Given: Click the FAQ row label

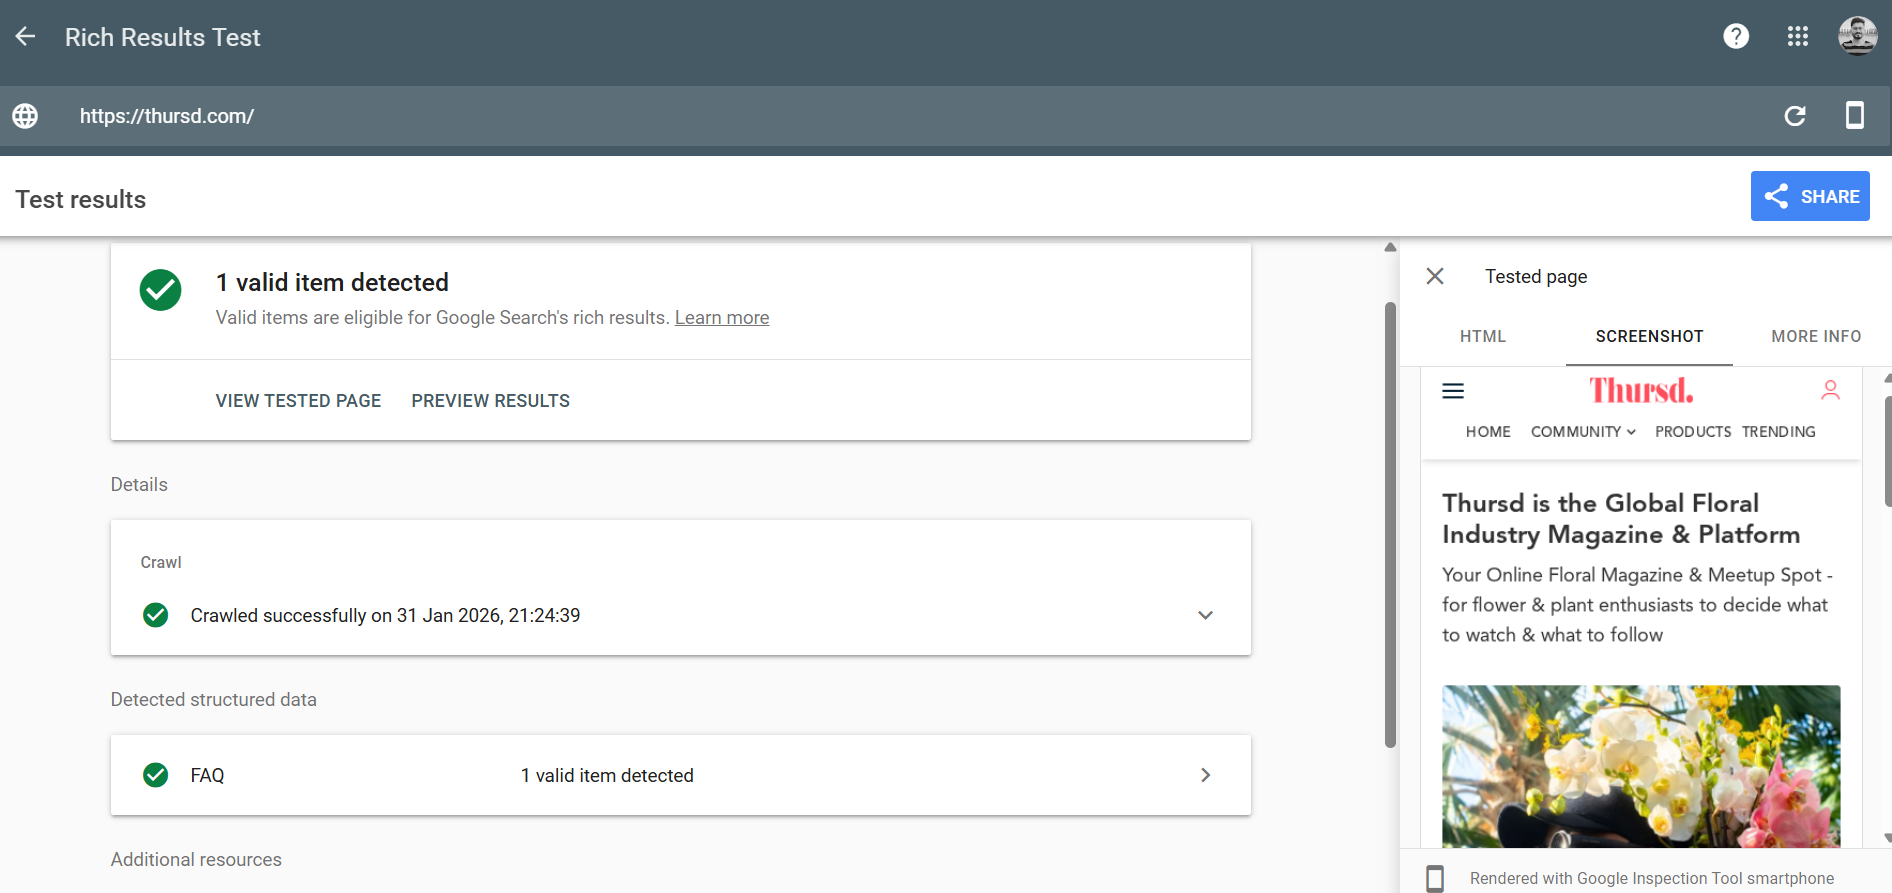Looking at the screenshot, I should 207,776.
